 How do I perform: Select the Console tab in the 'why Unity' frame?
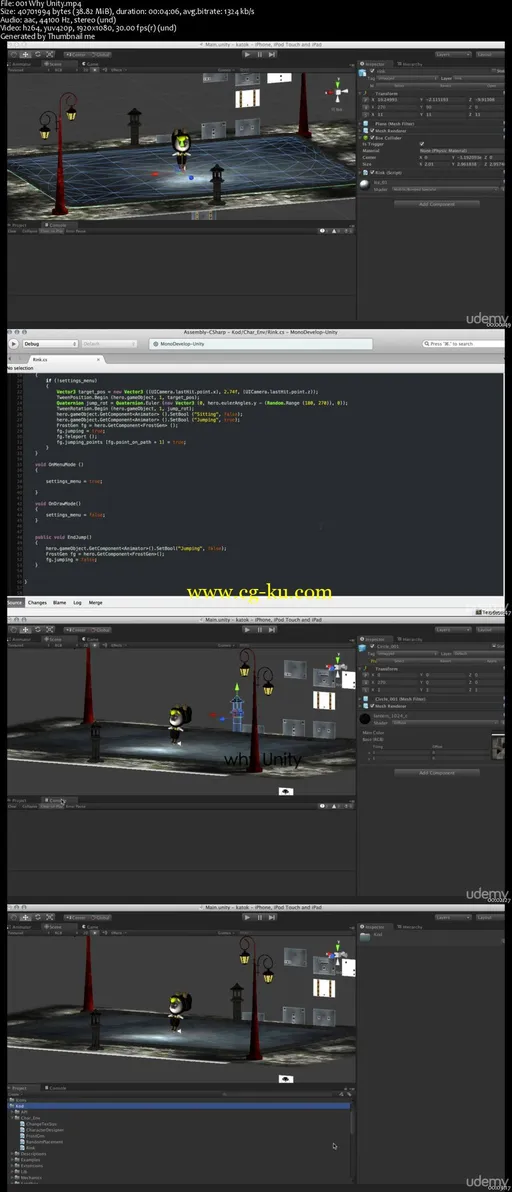(57, 800)
